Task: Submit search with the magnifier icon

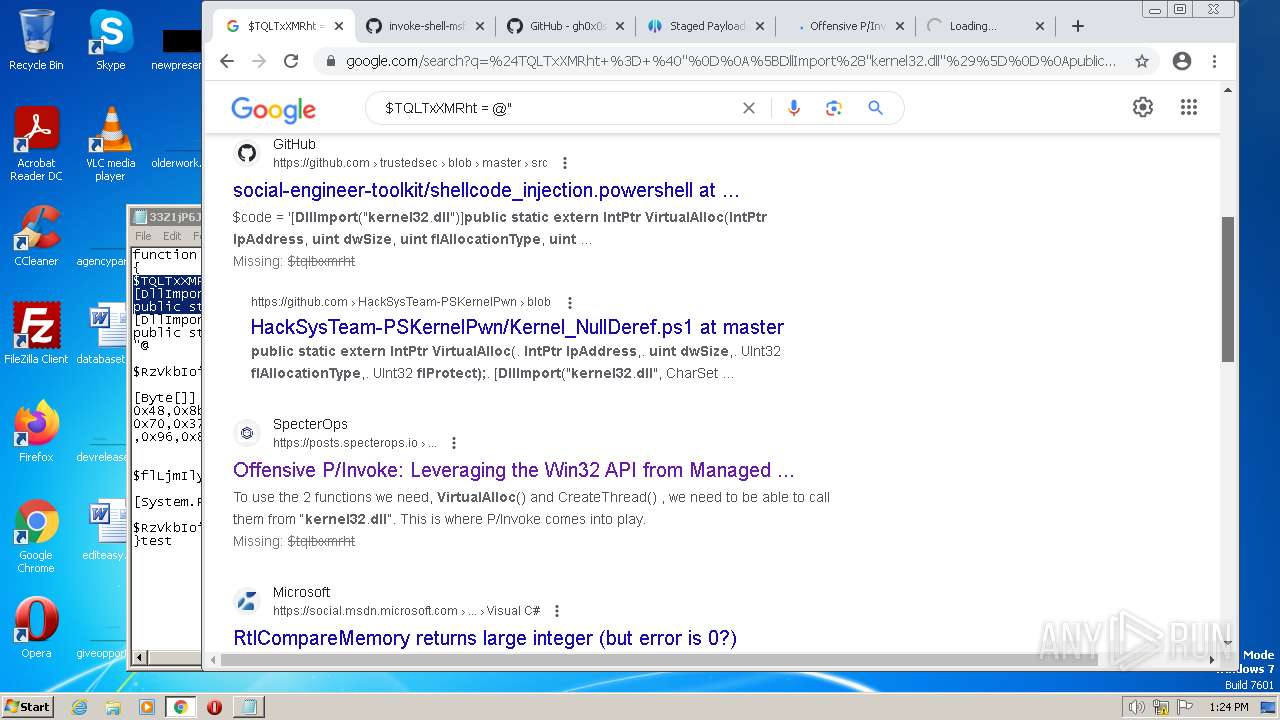Action: pos(876,108)
